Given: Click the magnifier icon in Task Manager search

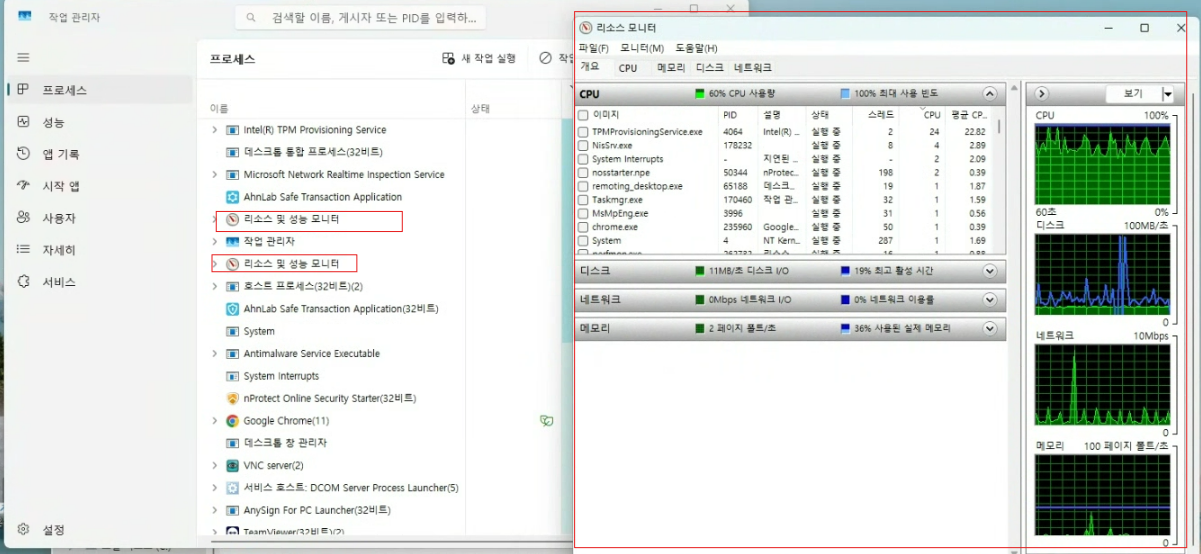Looking at the screenshot, I should [x=252, y=18].
